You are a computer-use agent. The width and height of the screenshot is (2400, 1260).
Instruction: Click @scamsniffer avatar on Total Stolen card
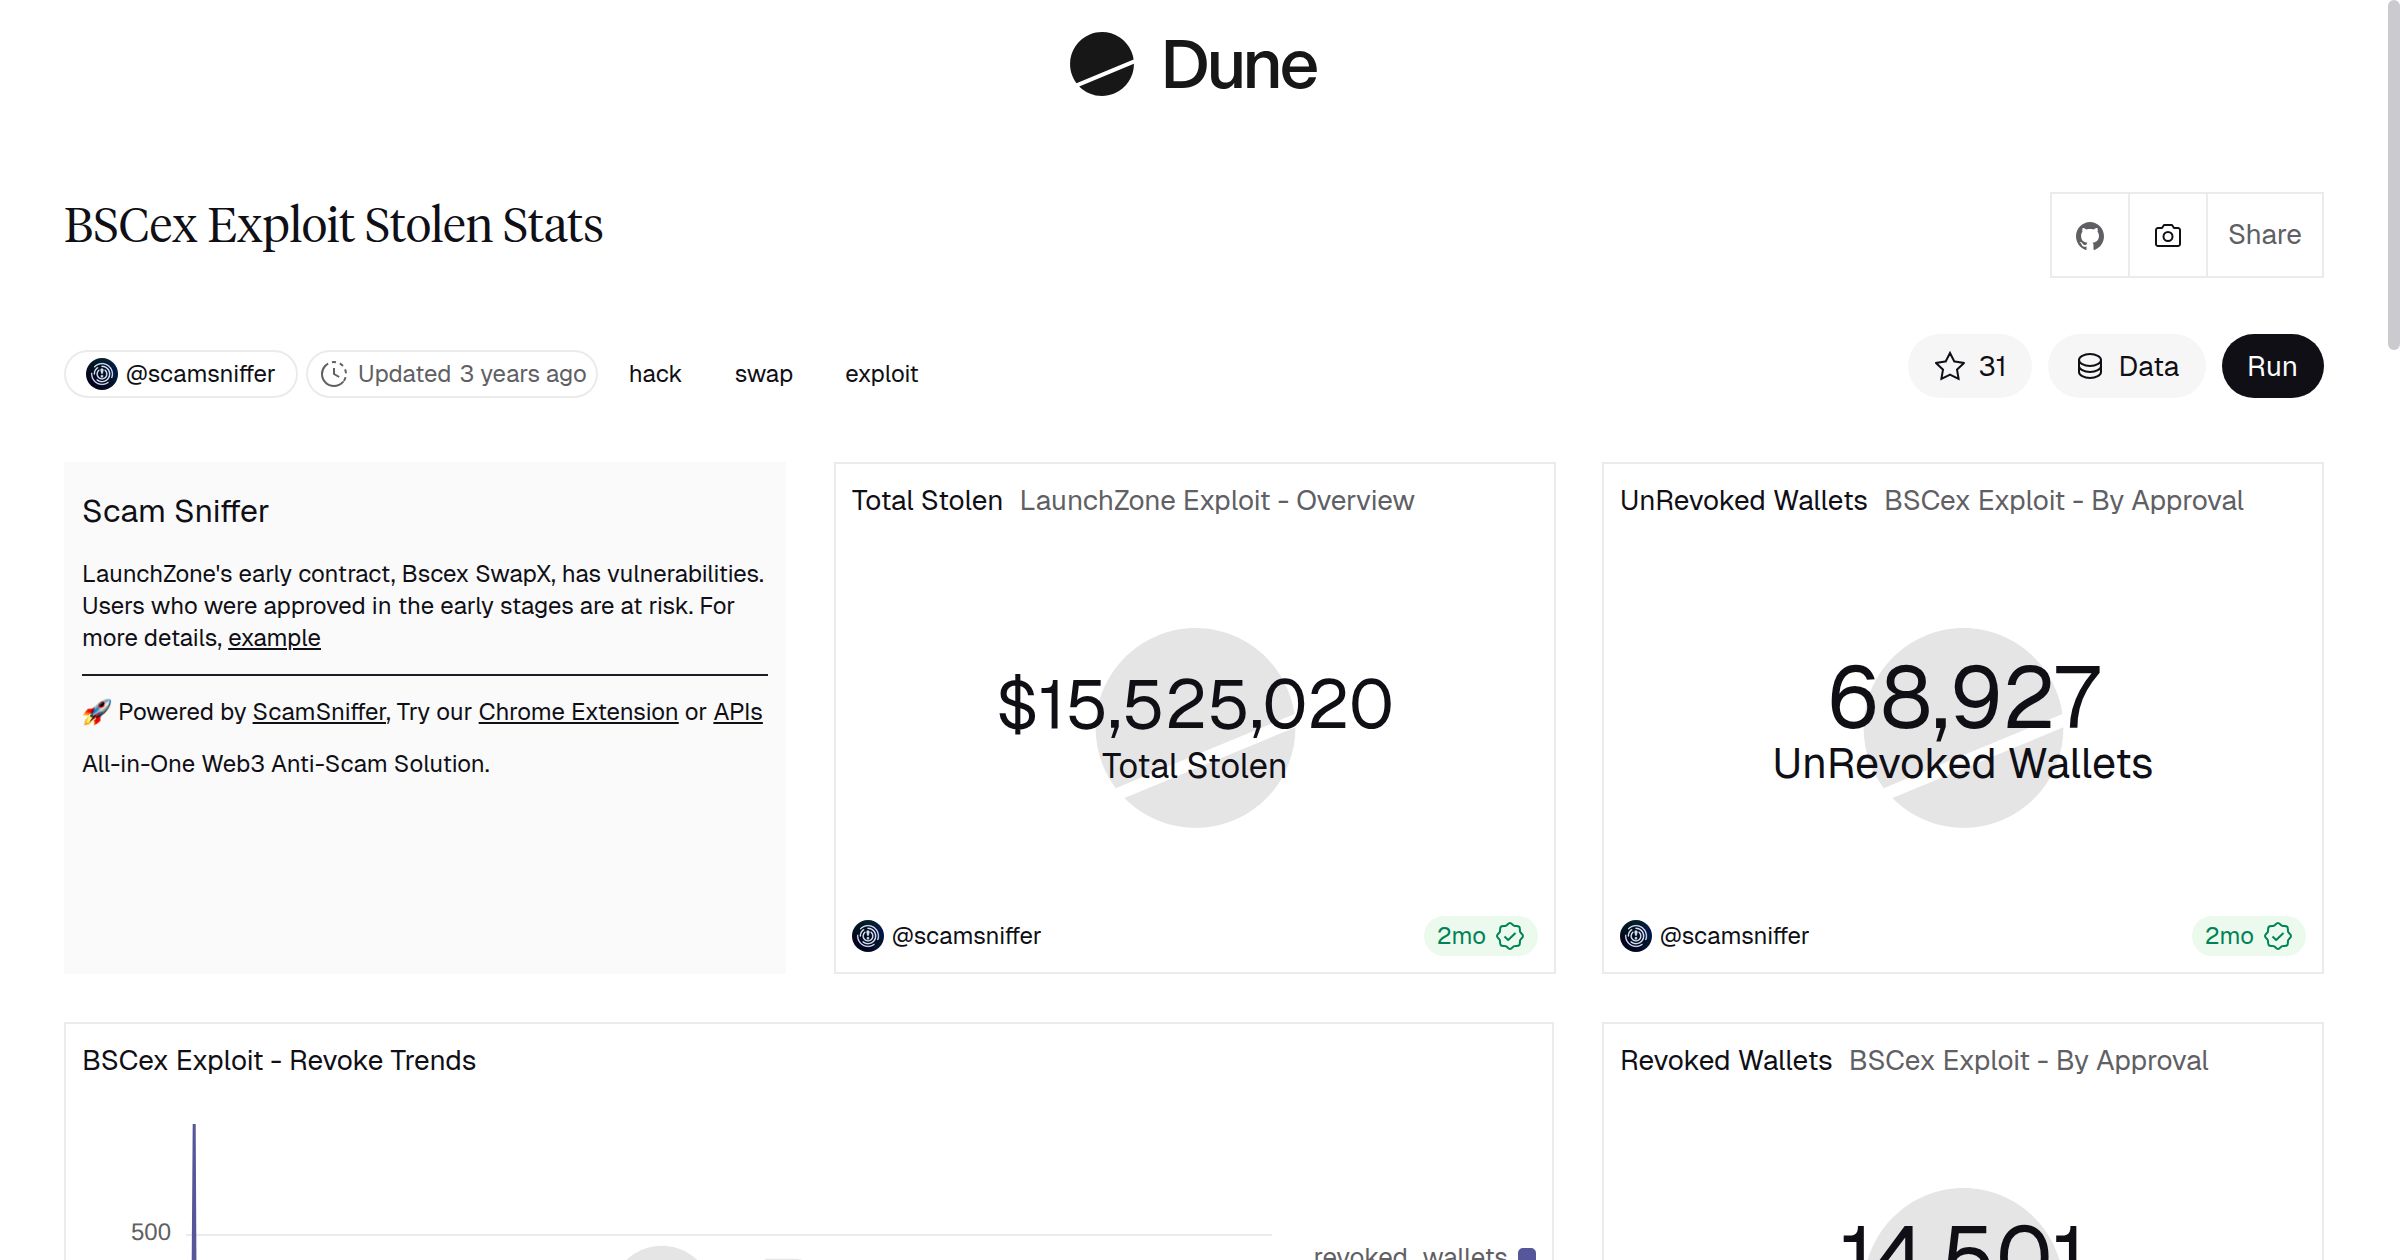(866, 936)
